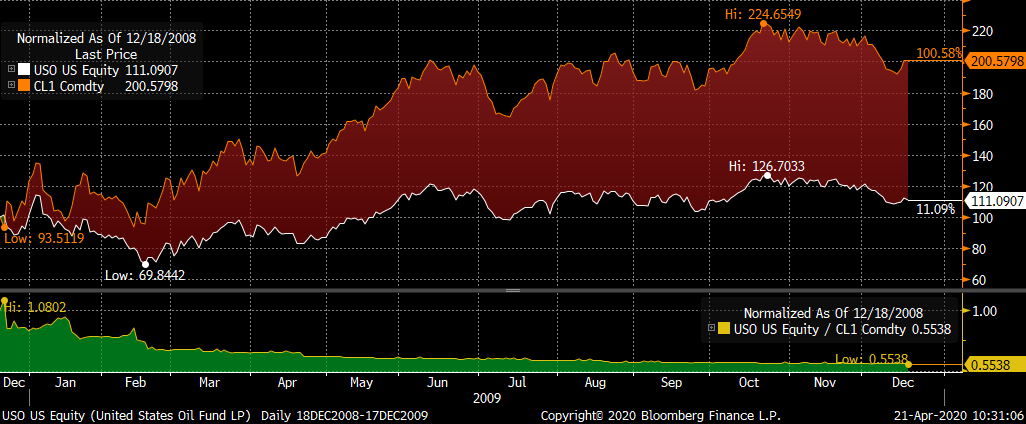Click the white high-point marker dot at 126.7033

(768, 176)
